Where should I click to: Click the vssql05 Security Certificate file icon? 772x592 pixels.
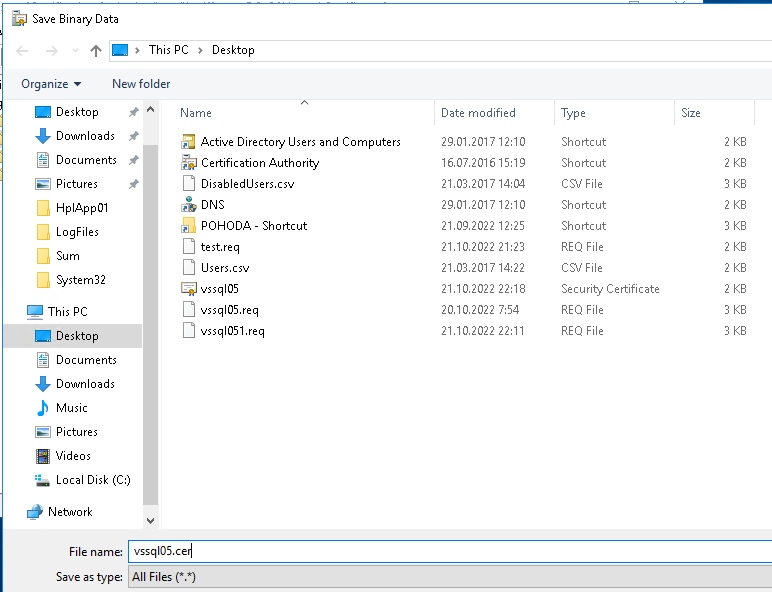(x=189, y=289)
